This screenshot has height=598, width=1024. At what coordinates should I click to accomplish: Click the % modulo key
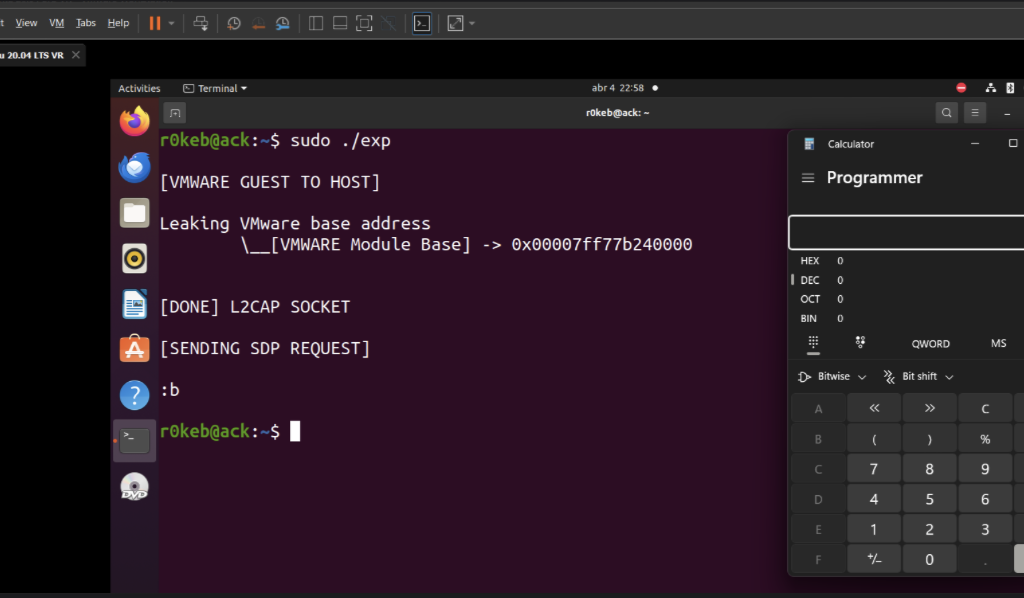(985, 439)
